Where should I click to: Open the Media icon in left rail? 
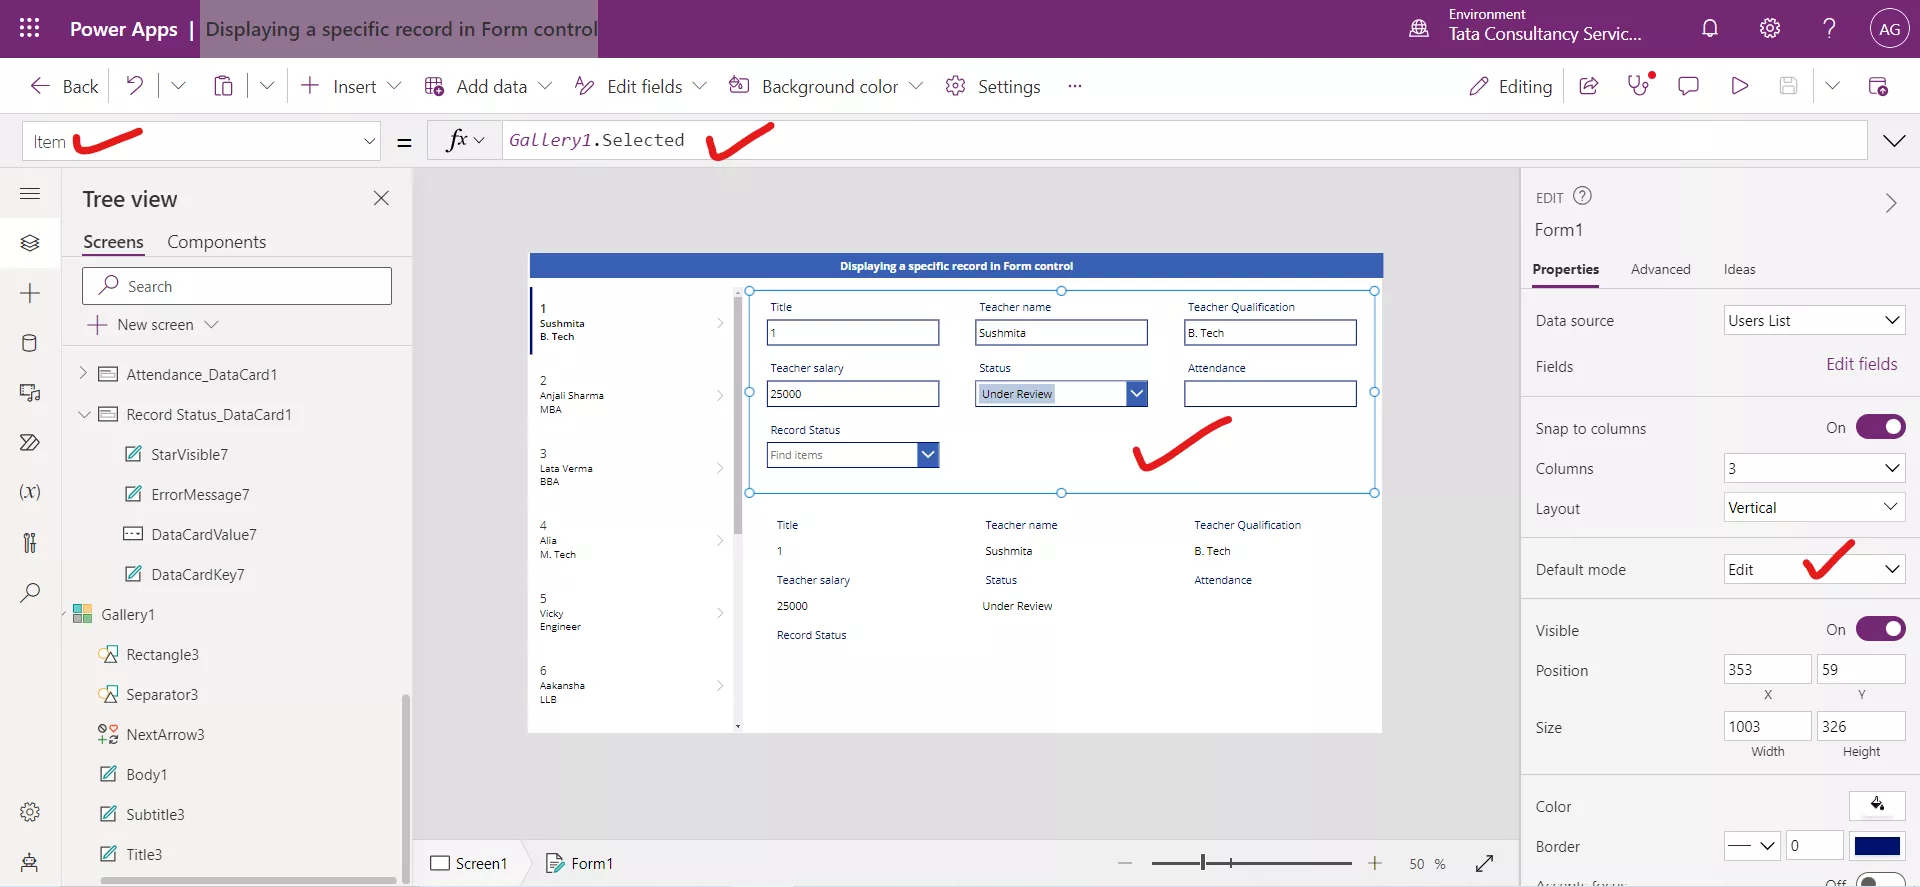point(30,393)
